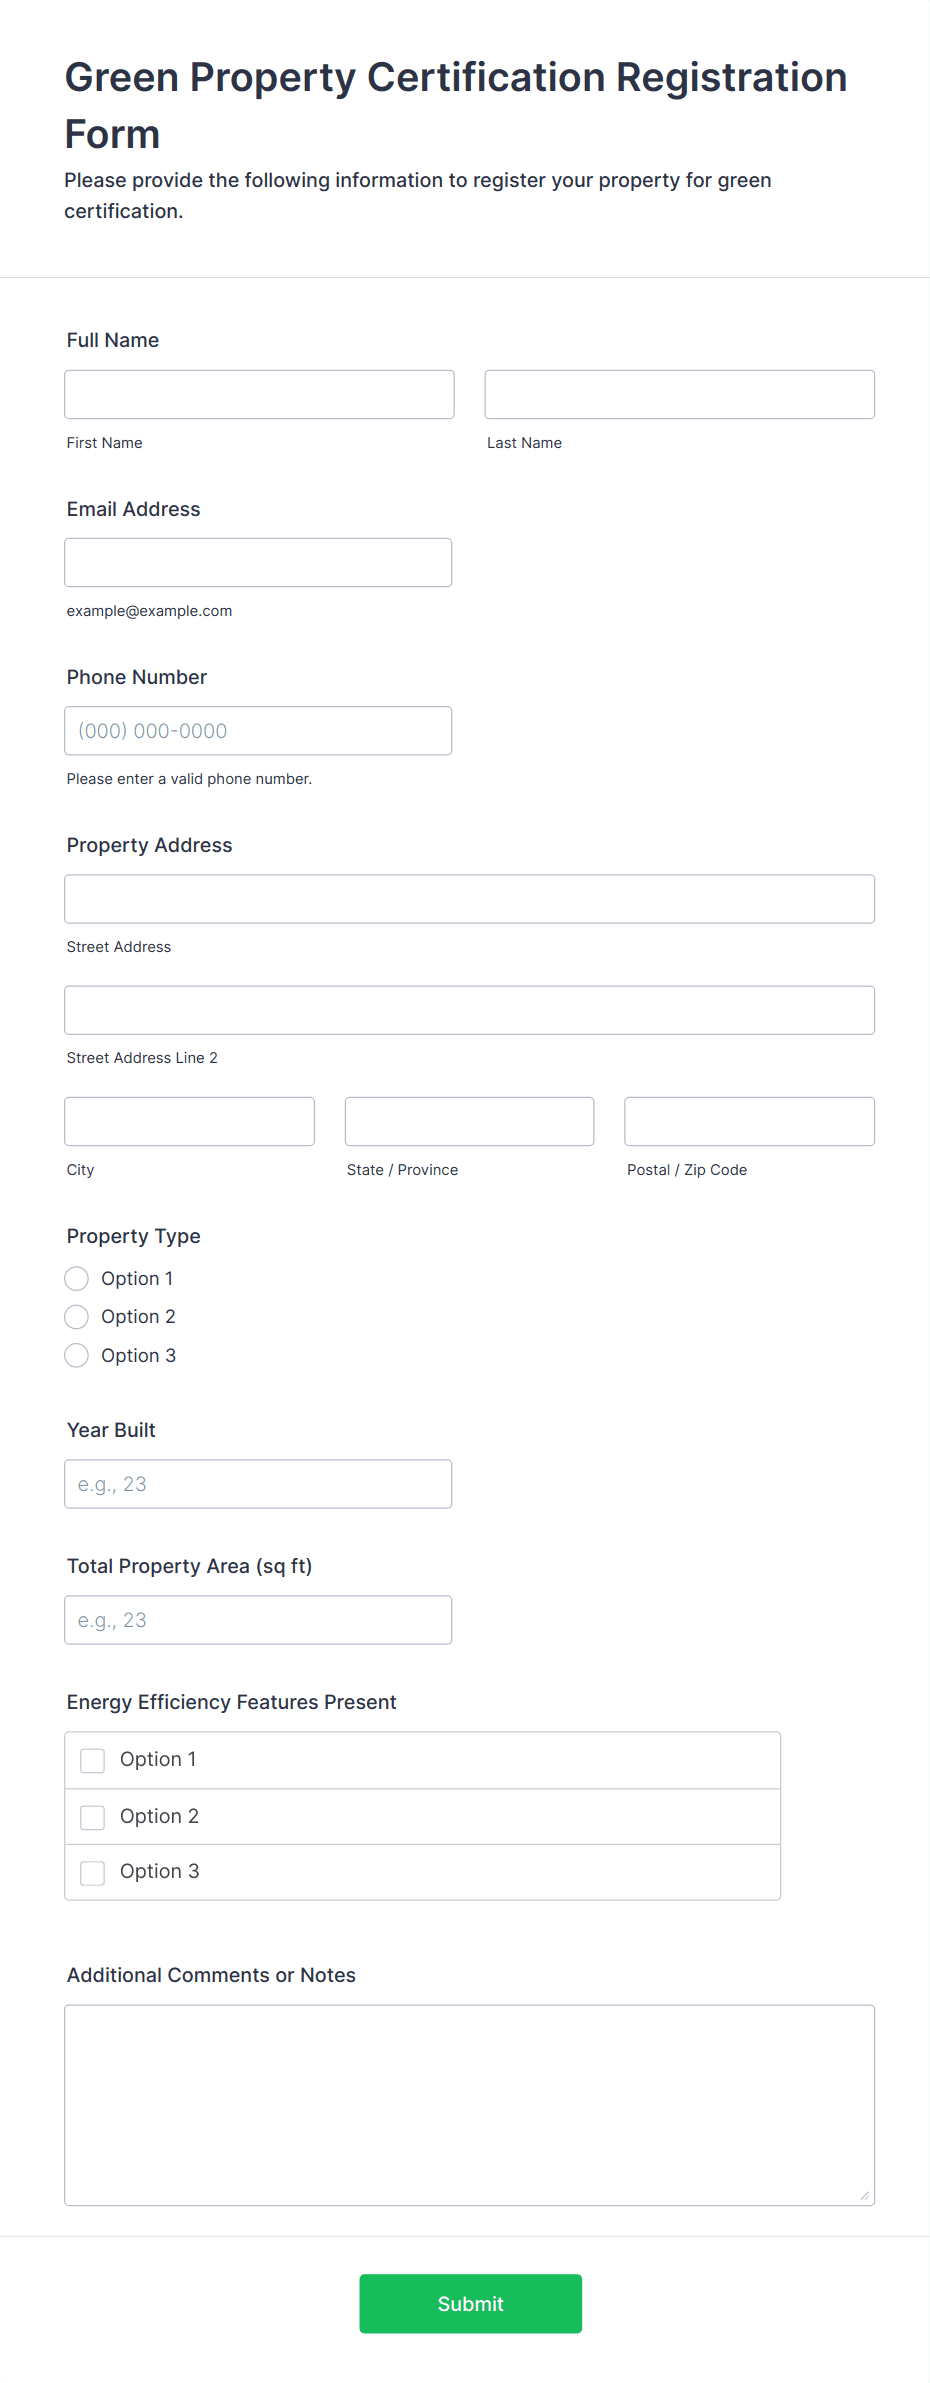The image size is (930, 2383).
Task: Click the Additional Comments text area
Action: (x=469, y=2104)
